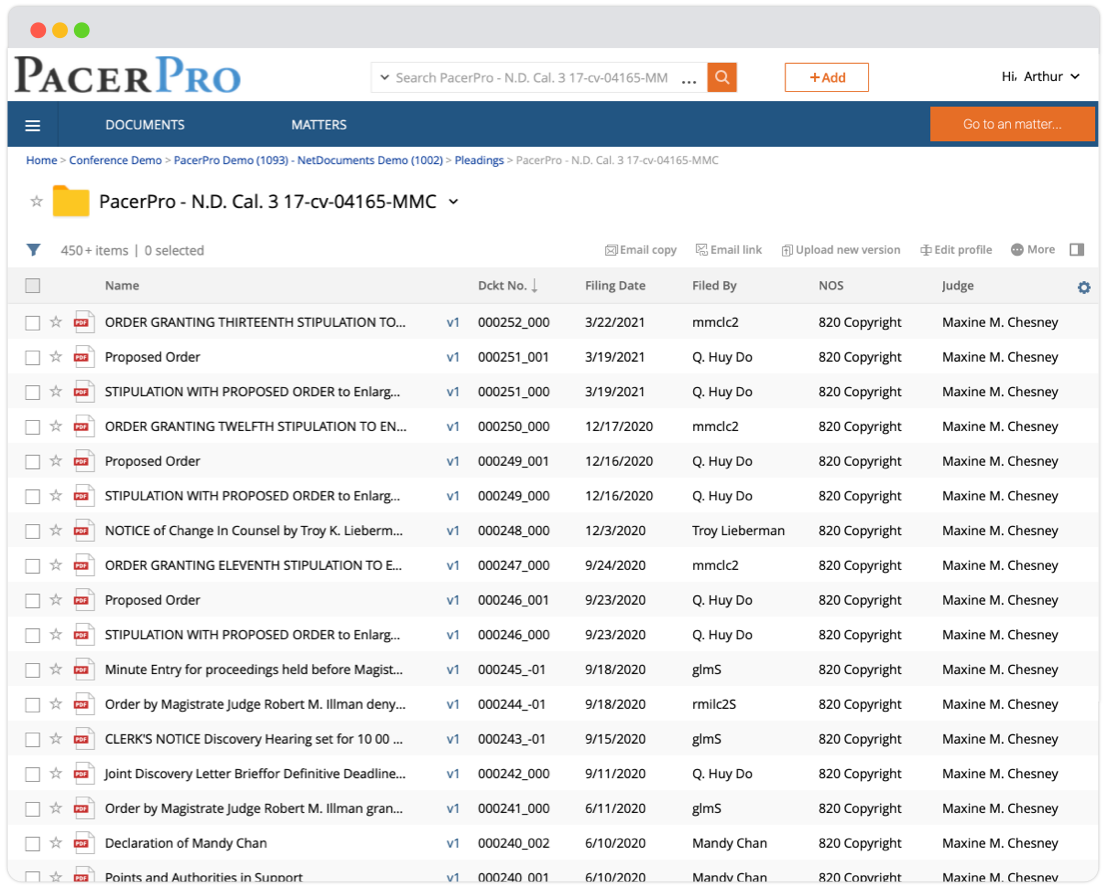Sort by the Judge column header
1107x888 pixels.
[x=957, y=286]
